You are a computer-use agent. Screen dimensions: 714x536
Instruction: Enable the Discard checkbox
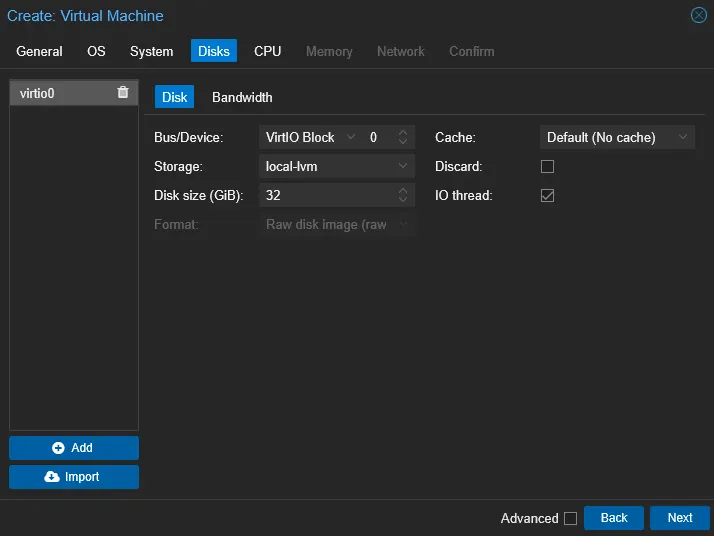click(547, 166)
